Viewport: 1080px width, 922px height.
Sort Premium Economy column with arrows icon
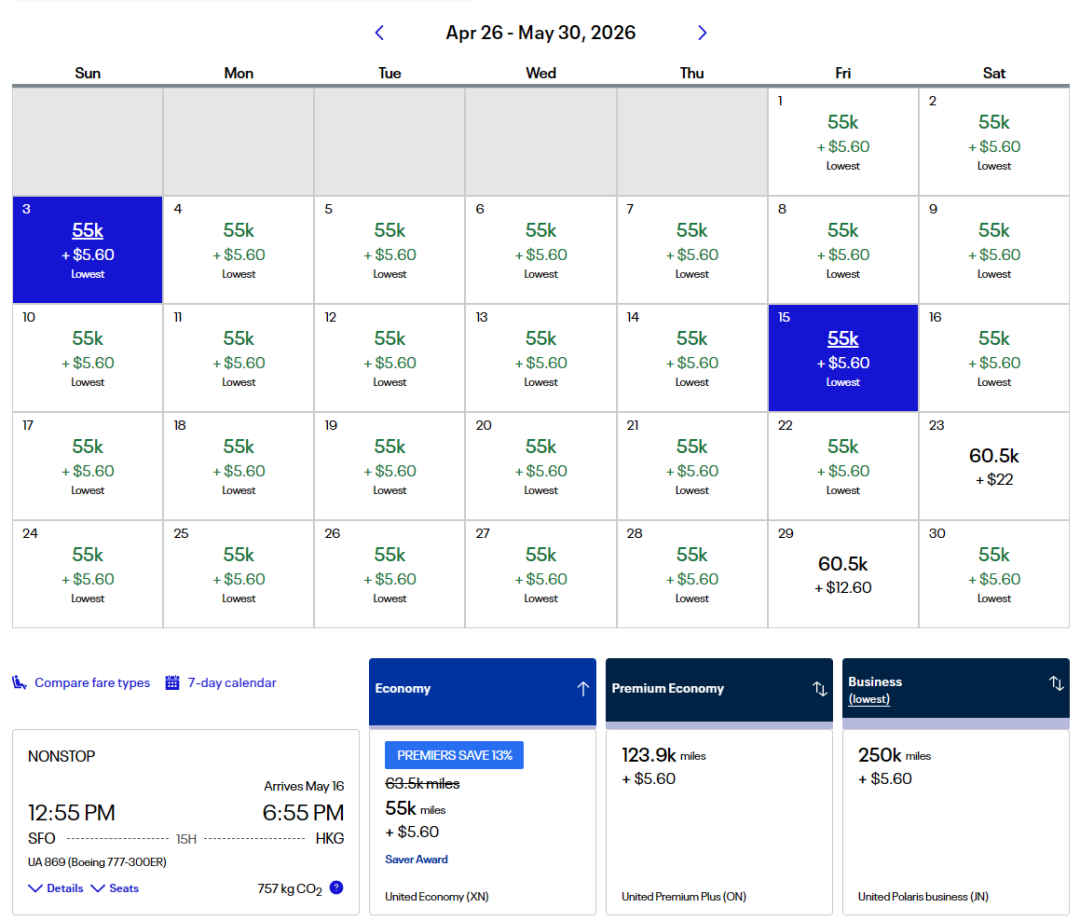tap(819, 688)
